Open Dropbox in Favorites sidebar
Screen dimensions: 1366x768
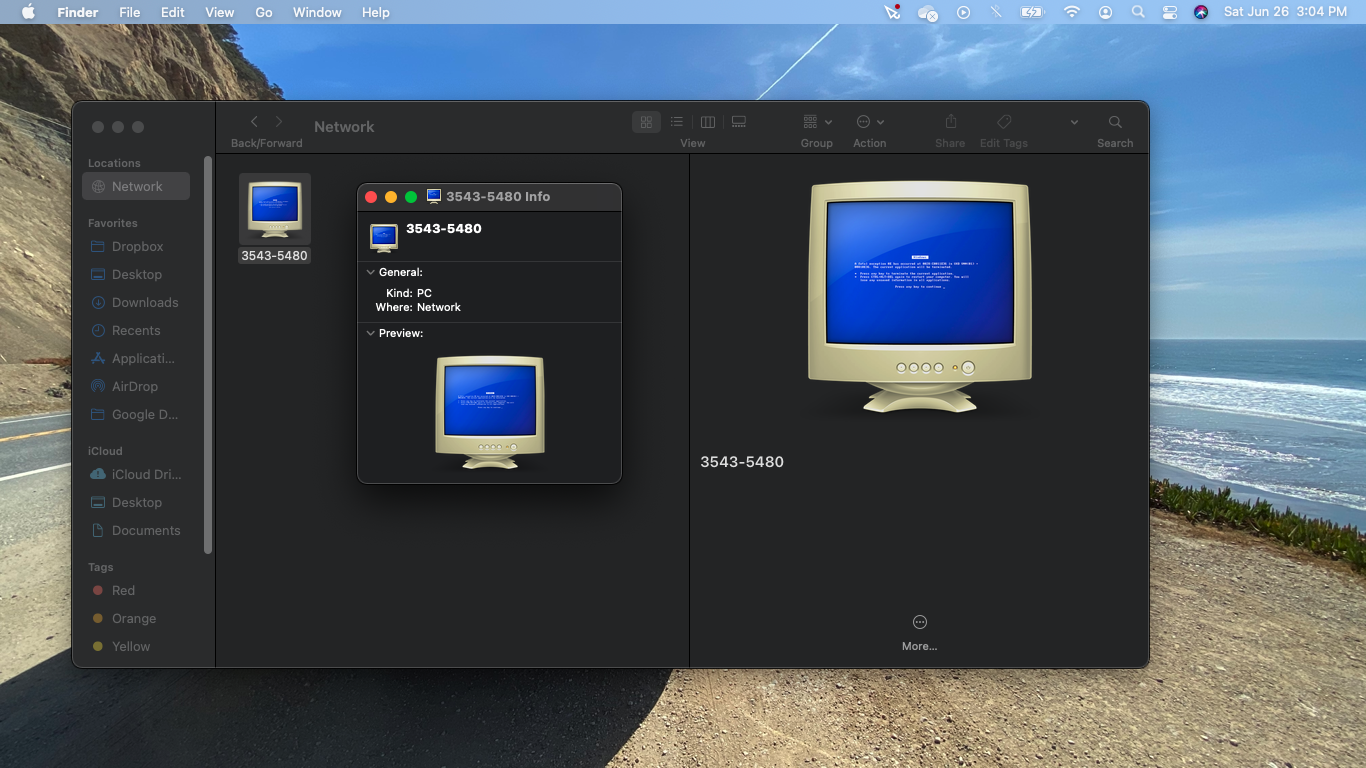[136, 246]
